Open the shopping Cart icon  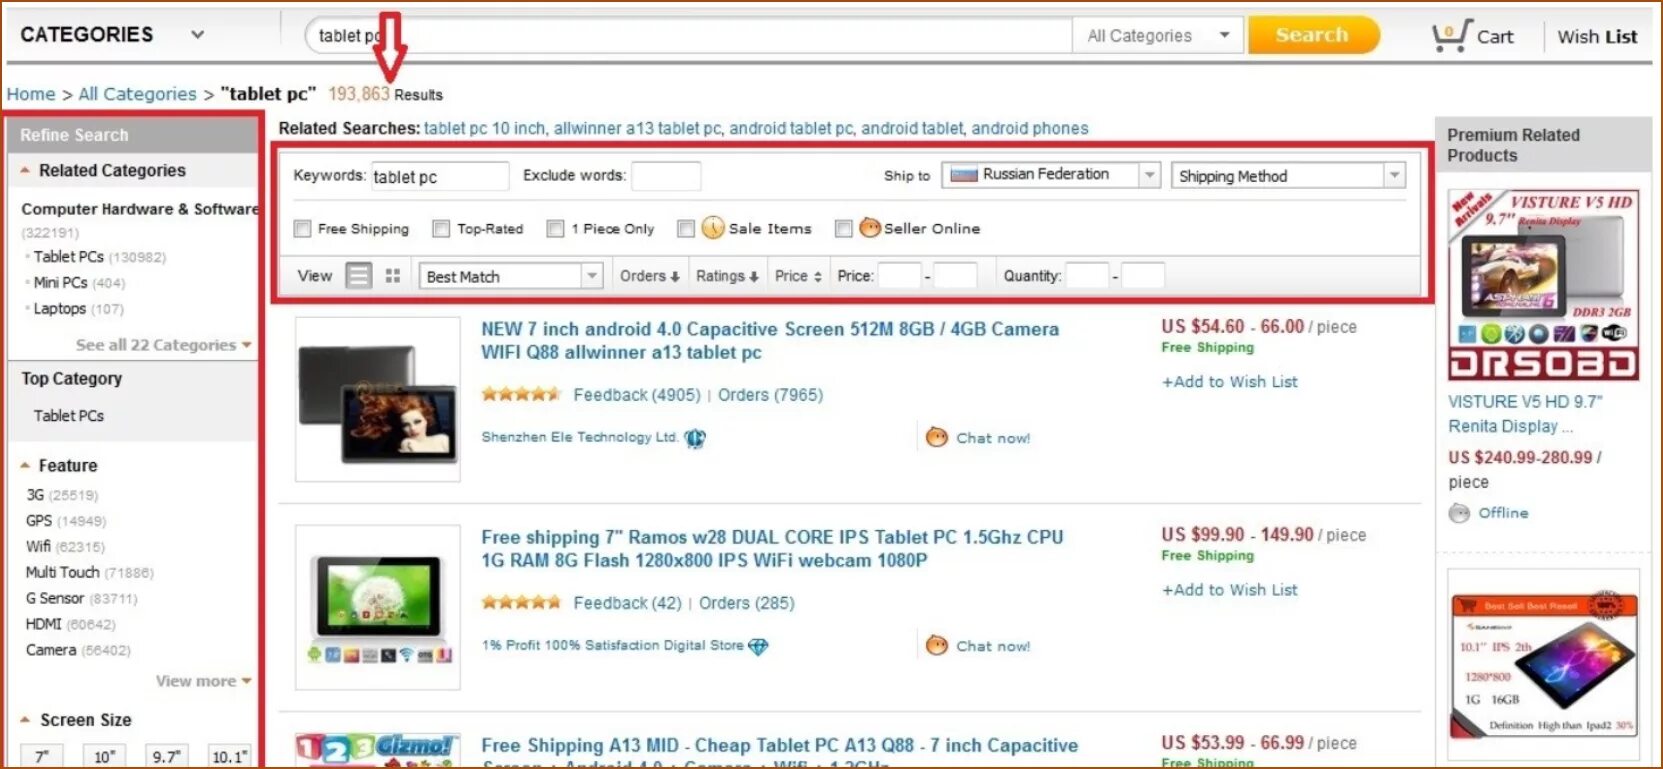click(x=1451, y=36)
